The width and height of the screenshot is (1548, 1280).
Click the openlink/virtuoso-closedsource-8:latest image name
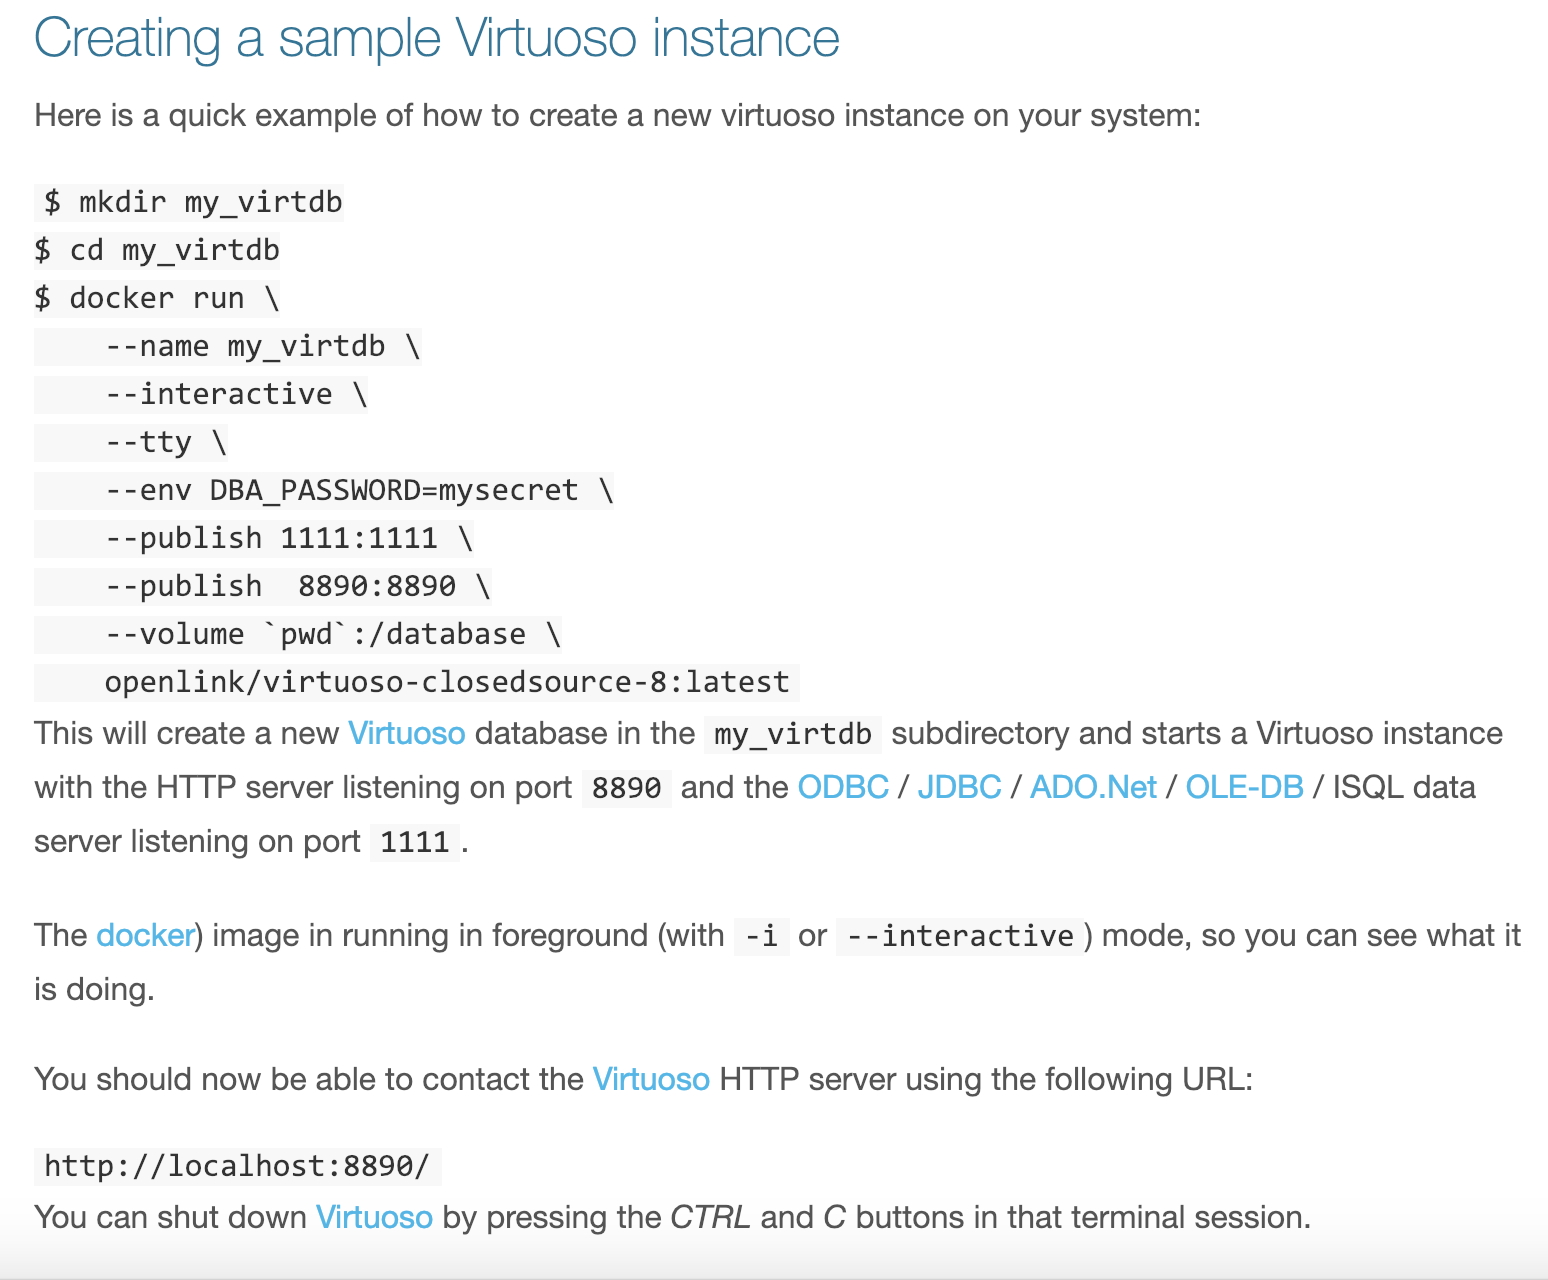point(447,682)
